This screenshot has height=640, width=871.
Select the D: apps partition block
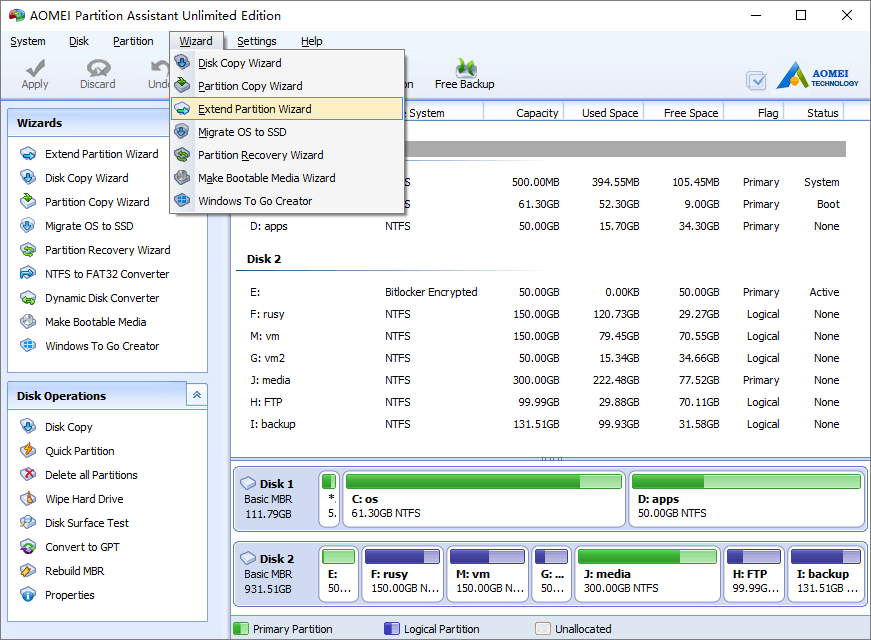point(746,499)
